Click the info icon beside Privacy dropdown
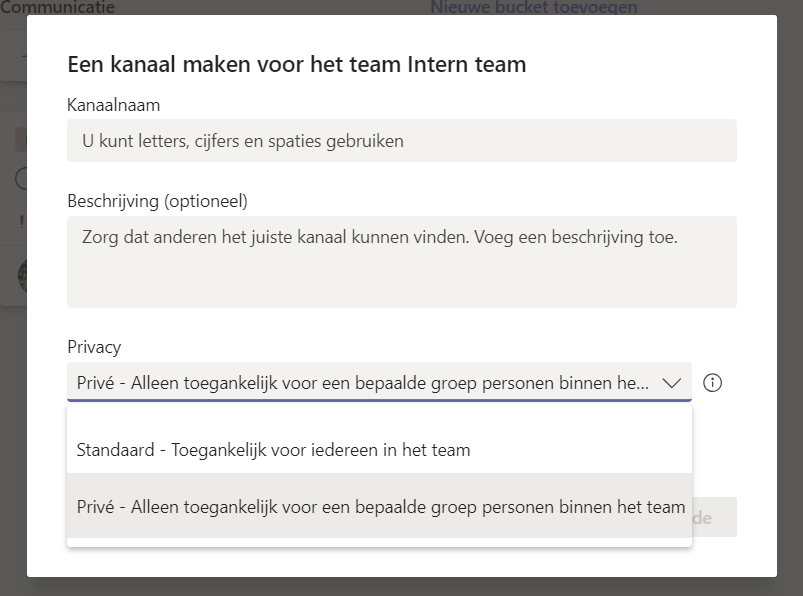803x596 pixels. pos(712,382)
